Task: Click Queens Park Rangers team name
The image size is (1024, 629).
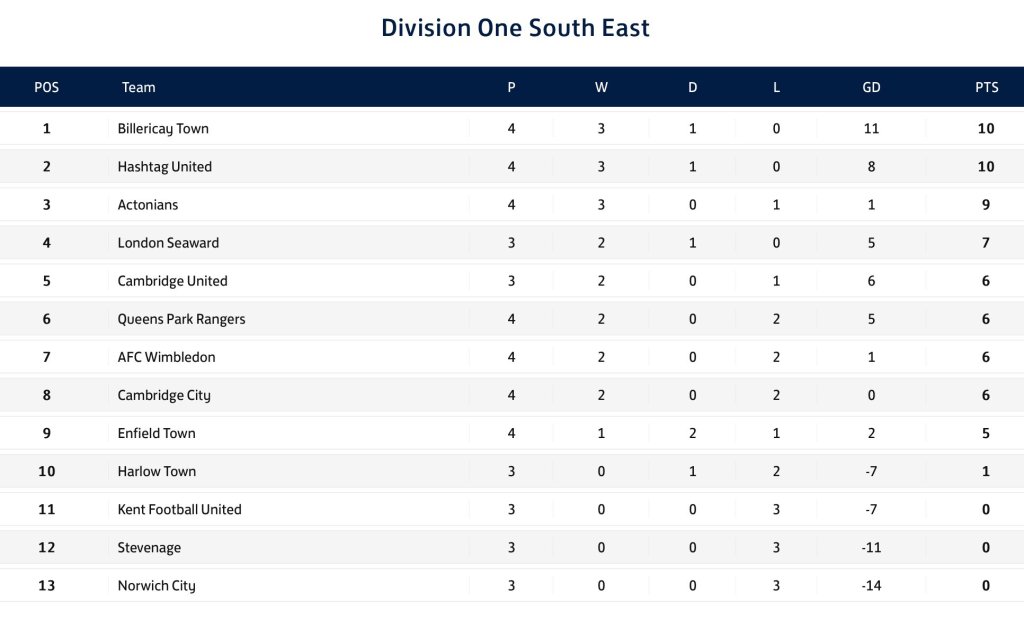Action: point(181,319)
